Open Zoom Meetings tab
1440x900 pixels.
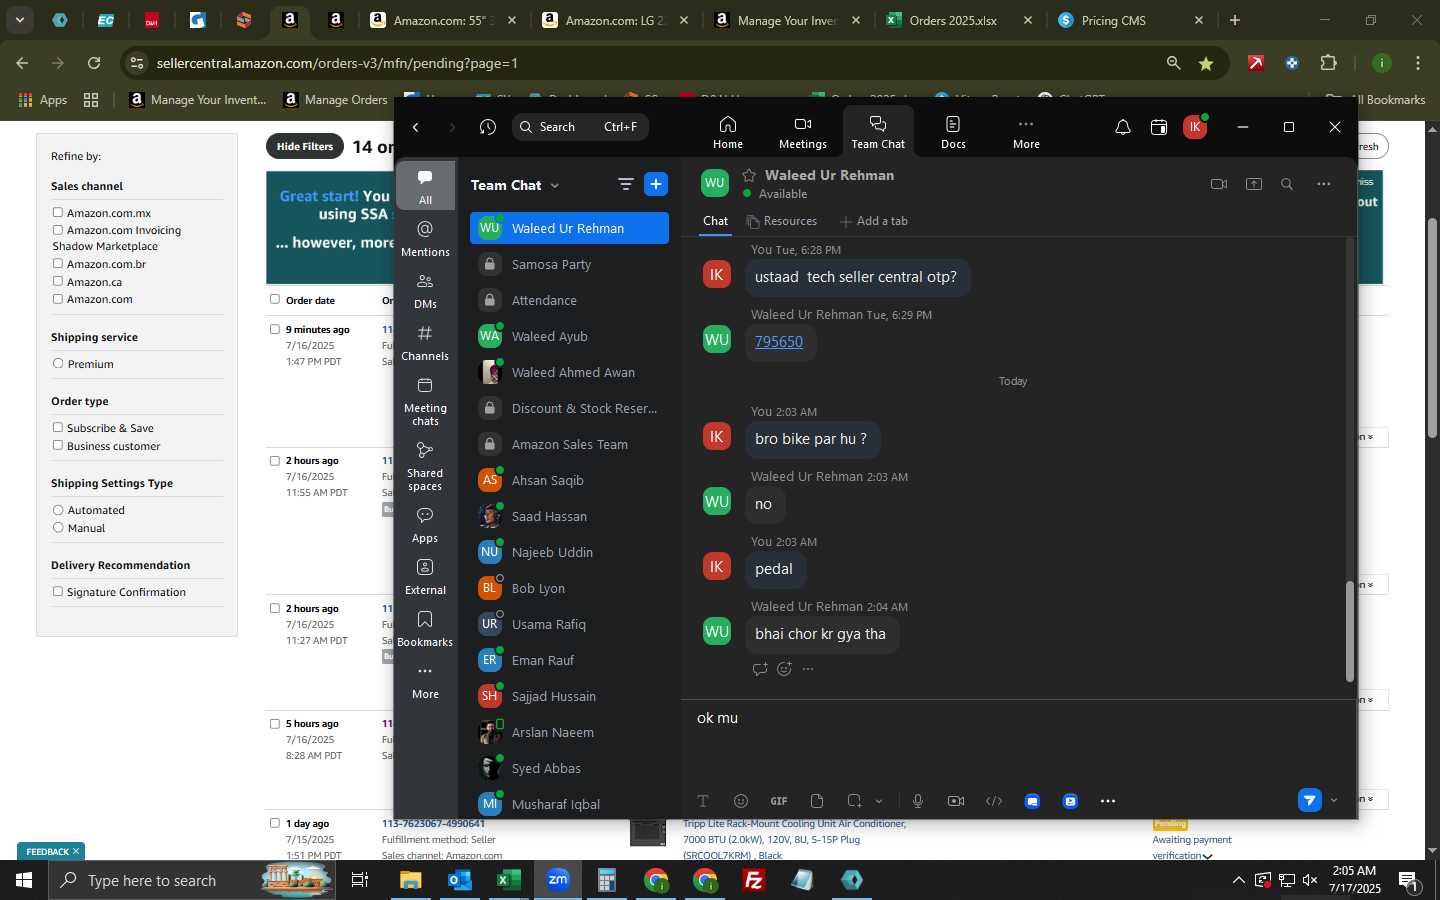pyautogui.click(x=802, y=132)
